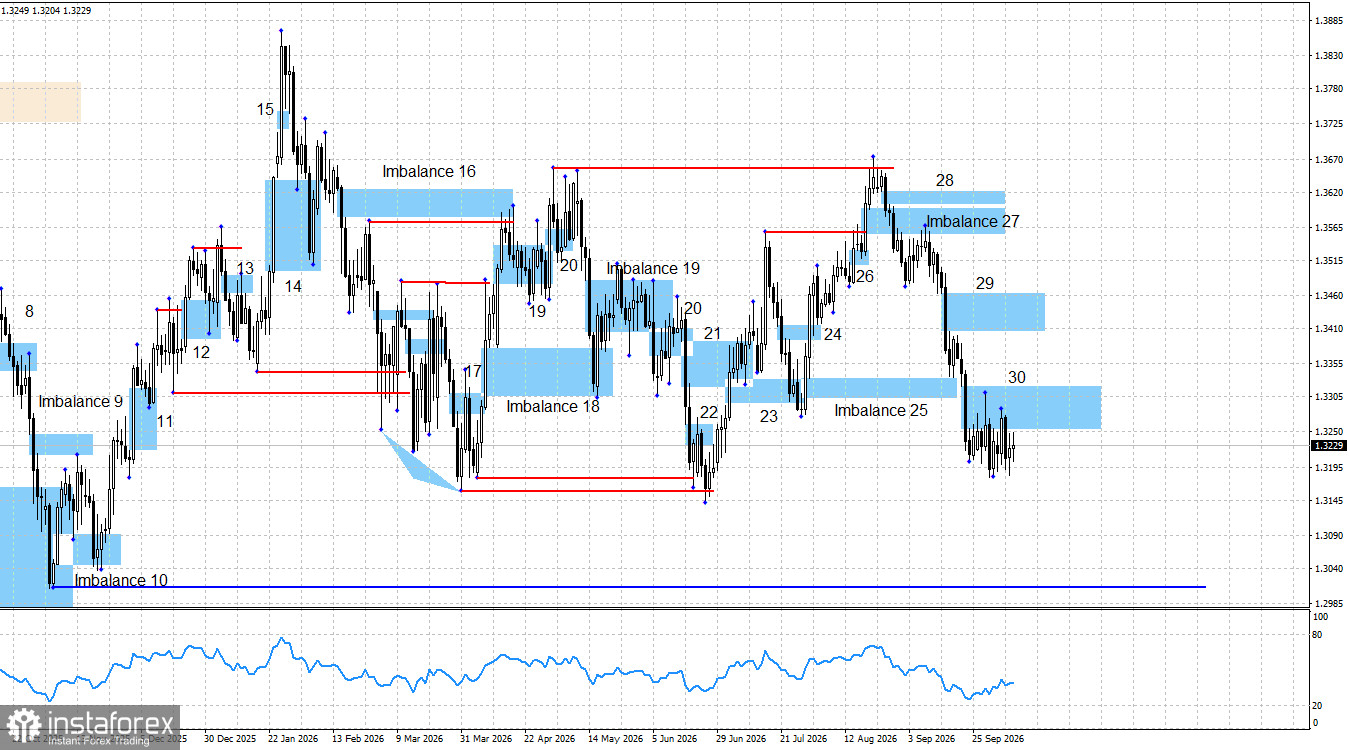Click zone label "13"
This screenshot has height=750, width=1350.
click(245, 269)
